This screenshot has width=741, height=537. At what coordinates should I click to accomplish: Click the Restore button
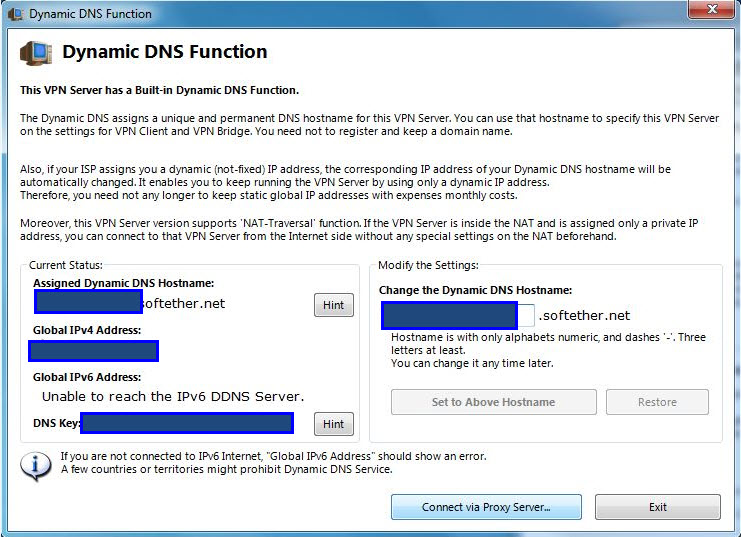[657, 402]
